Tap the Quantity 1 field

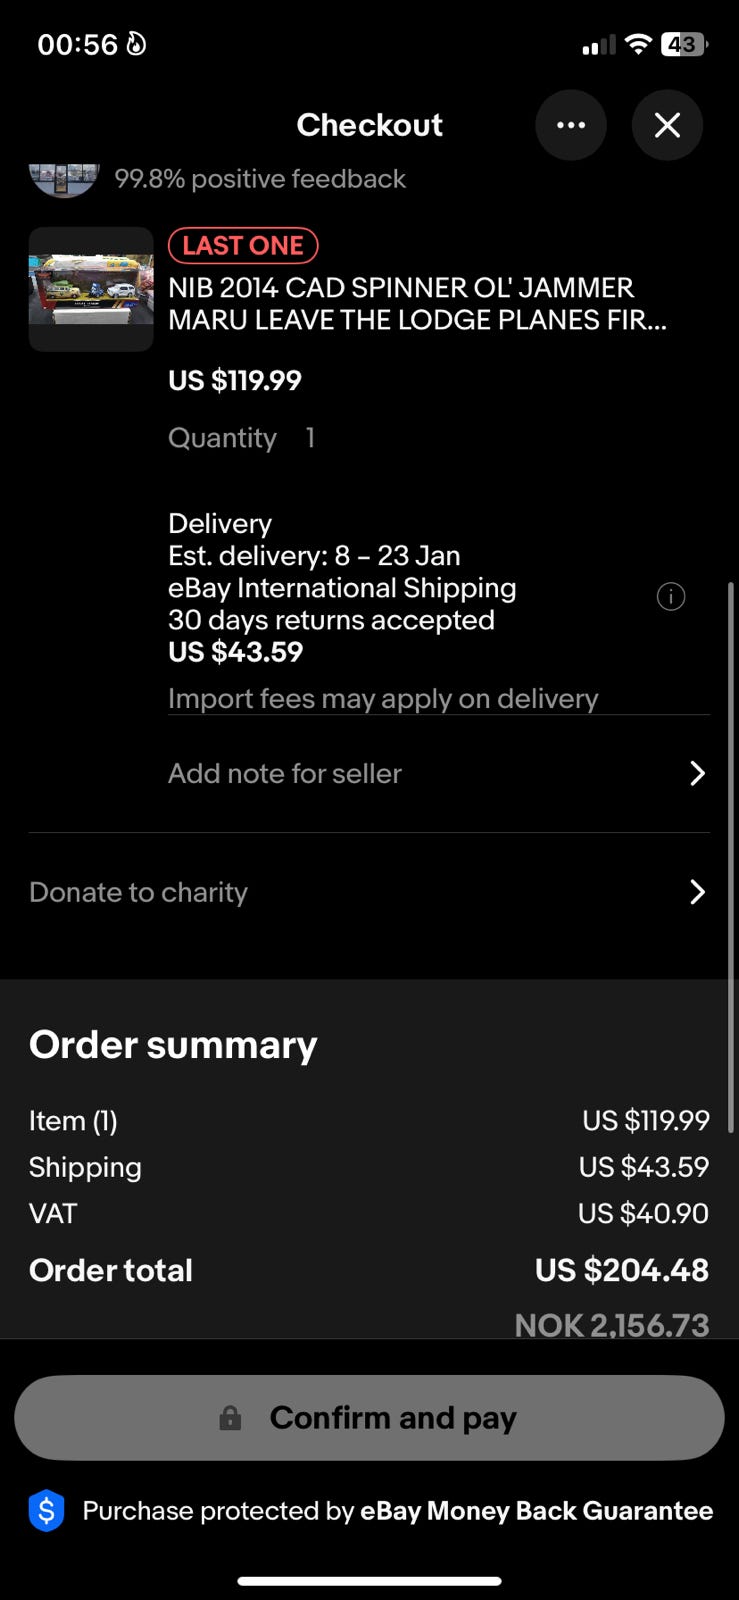(x=241, y=438)
